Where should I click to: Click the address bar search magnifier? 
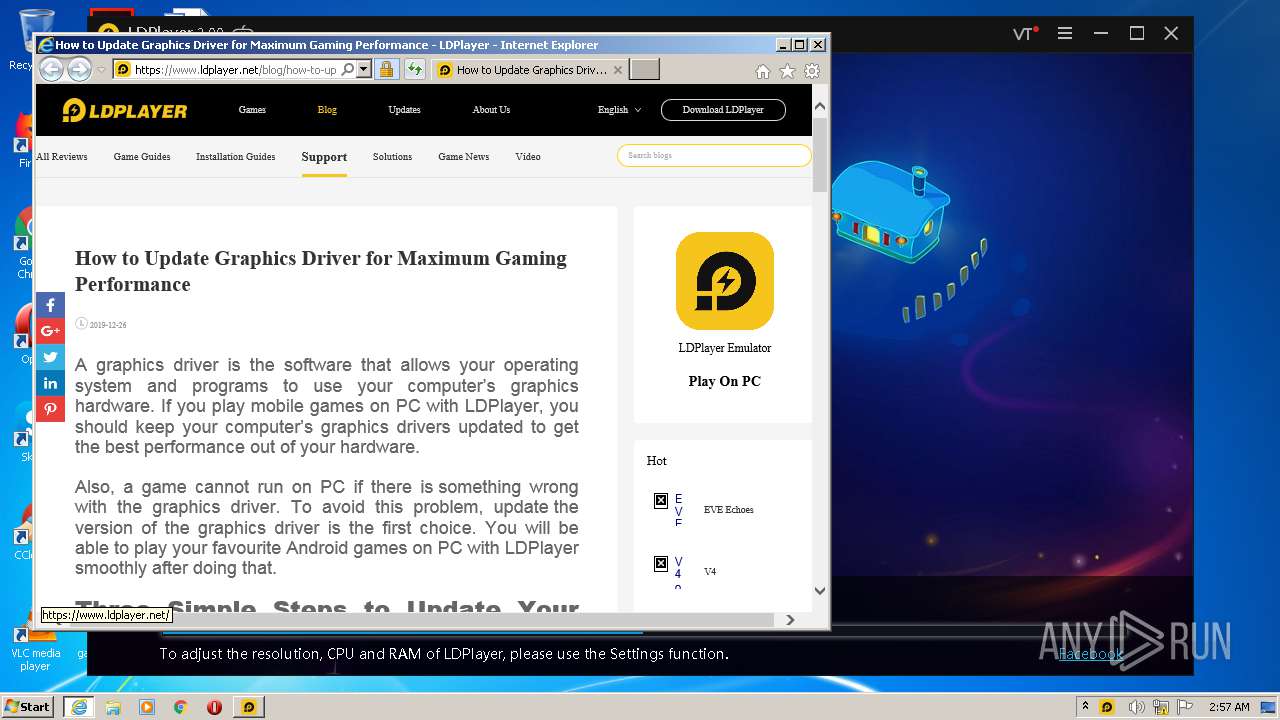(348, 70)
